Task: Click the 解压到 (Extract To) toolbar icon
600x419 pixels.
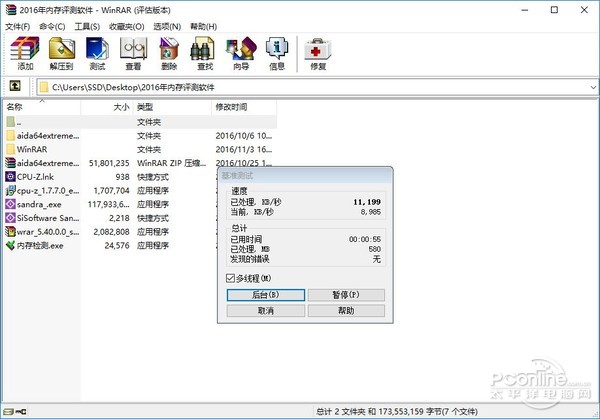Action: 61,54
